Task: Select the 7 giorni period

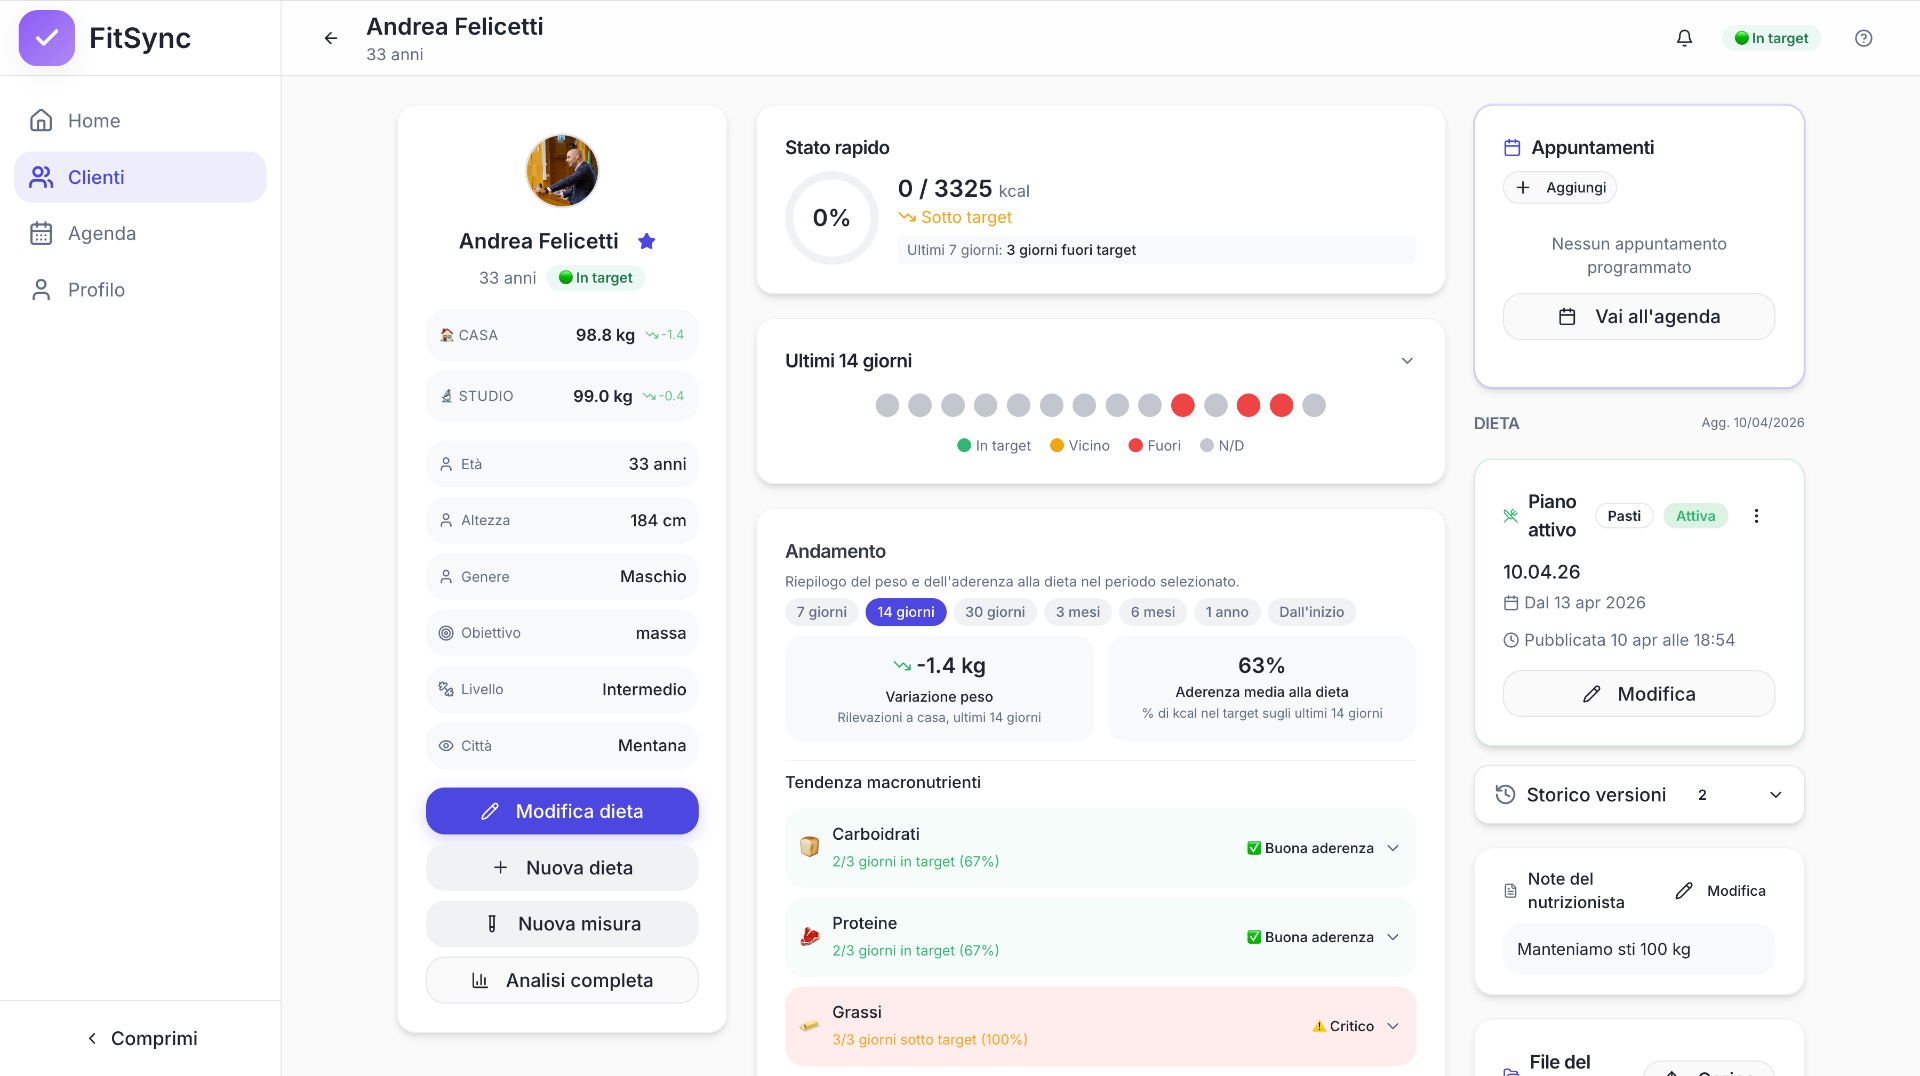Action: pyautogui.click(x=822, y=612)
